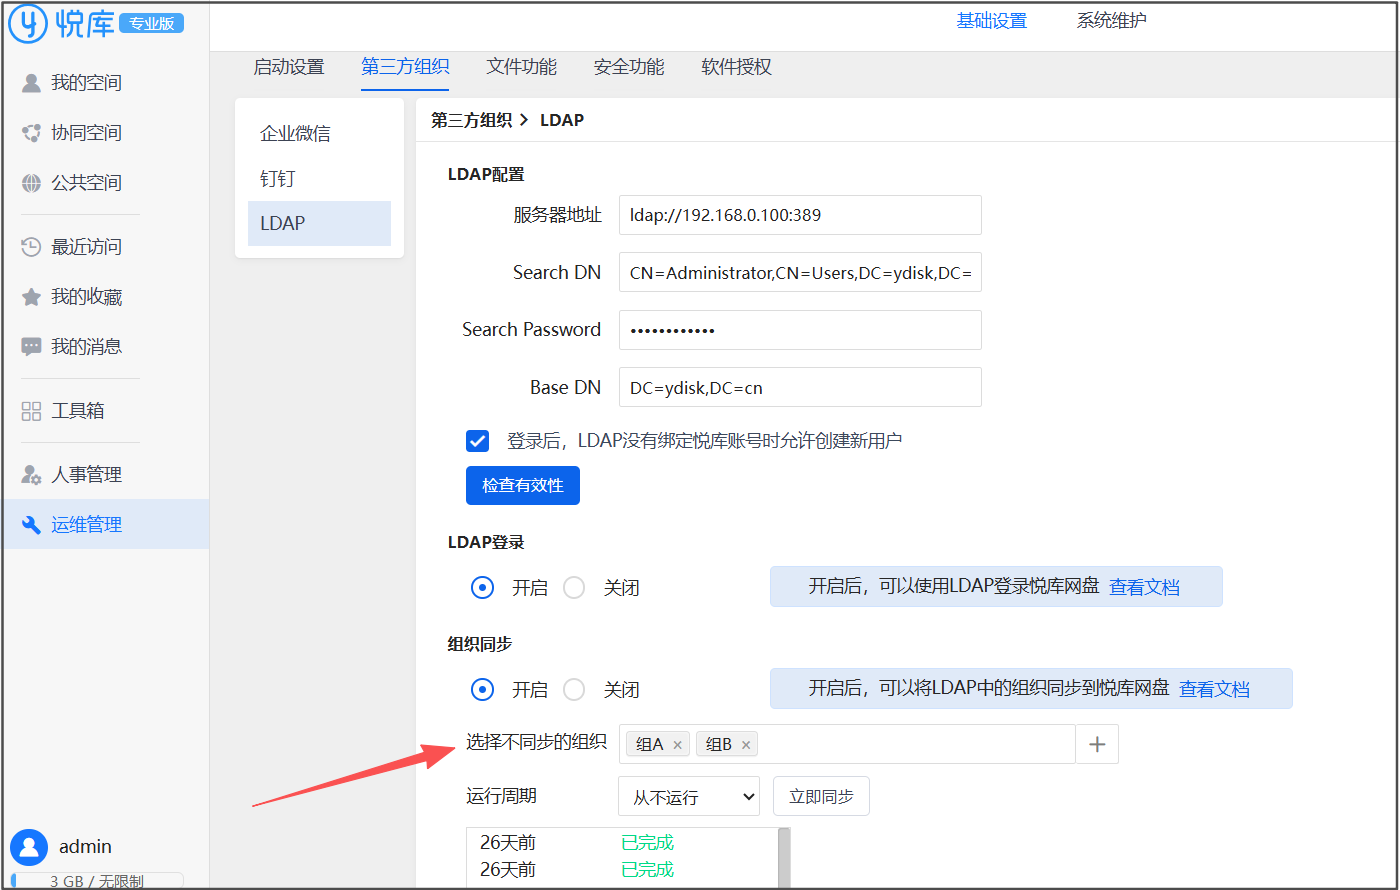
Task: Click the 工具箱 grid icon
Action: 31,411
